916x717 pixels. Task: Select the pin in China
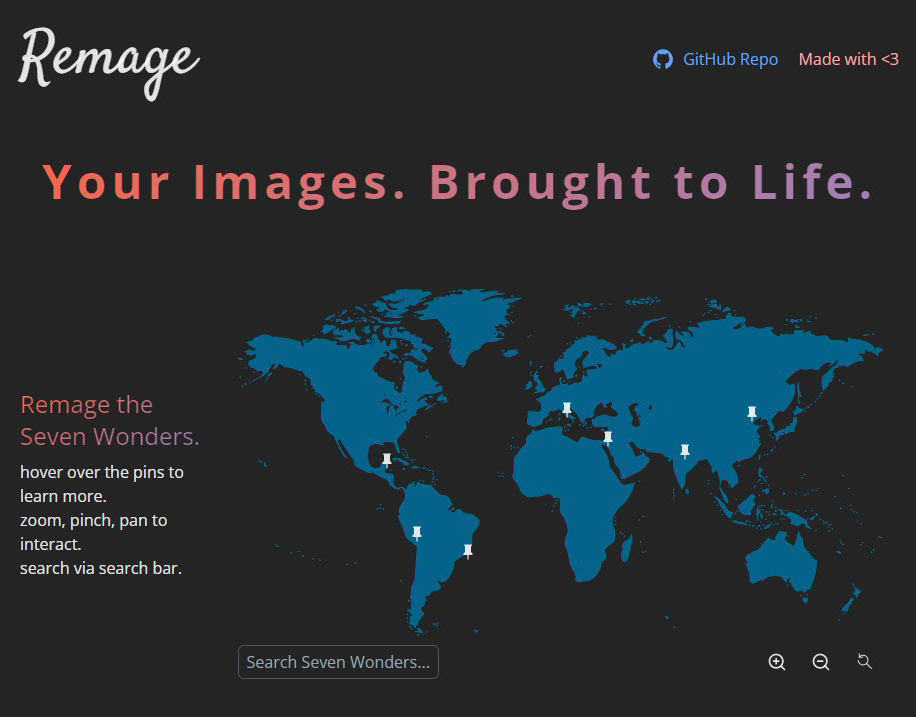[x=752, y=413]
